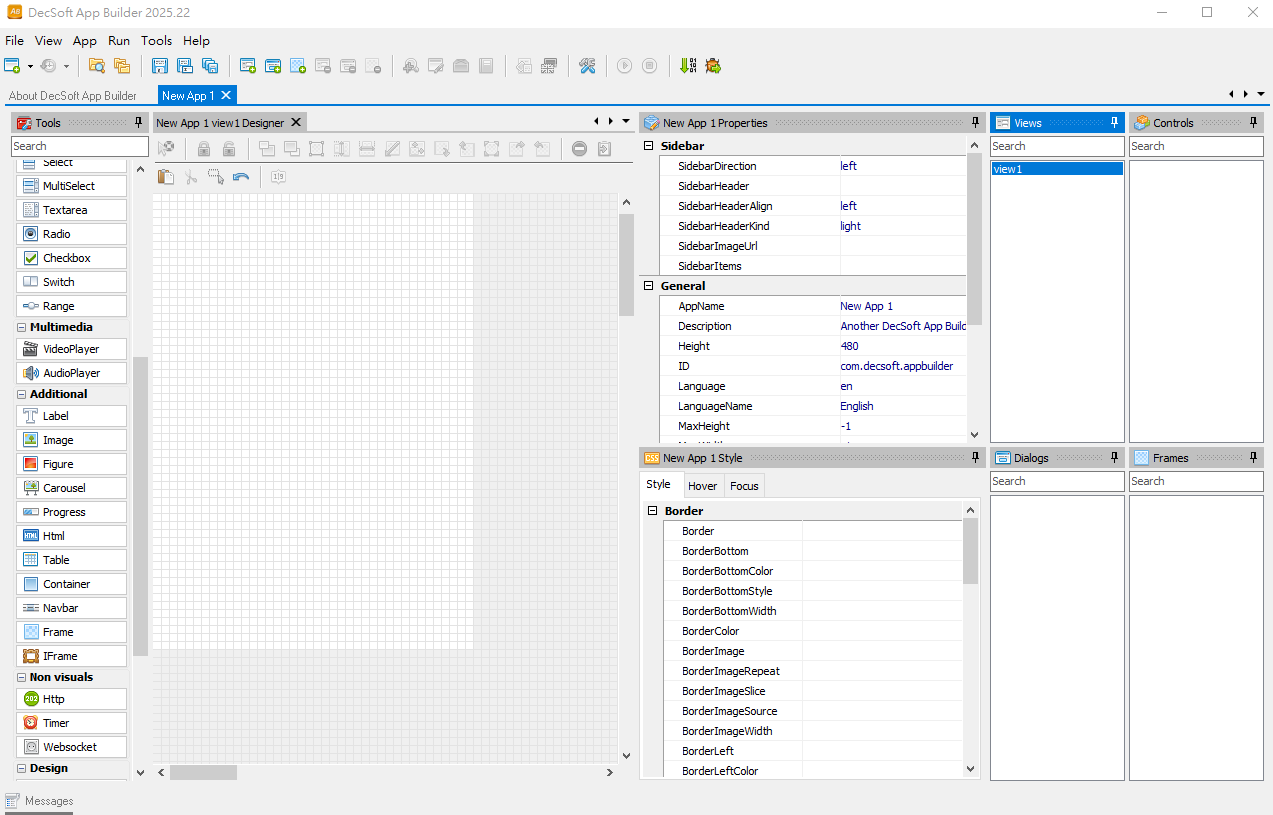Click the Views panel search field
This screenshot has height=815, width=1273.
(1057, 146)
